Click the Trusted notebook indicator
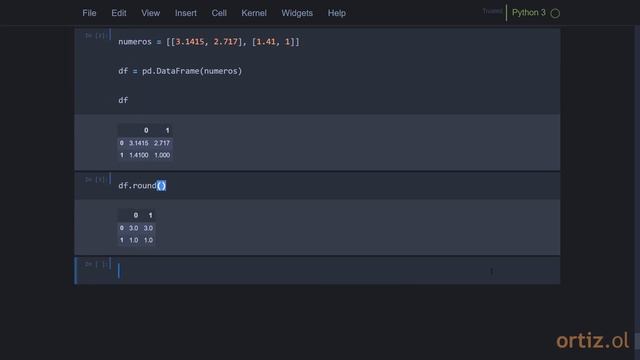The image size is (640, 360). [492, 11]
